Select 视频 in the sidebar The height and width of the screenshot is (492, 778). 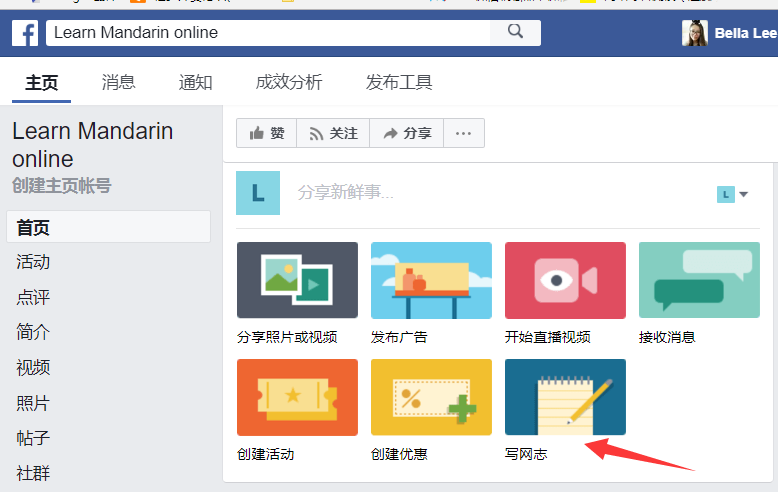click(x=33, y=368)
